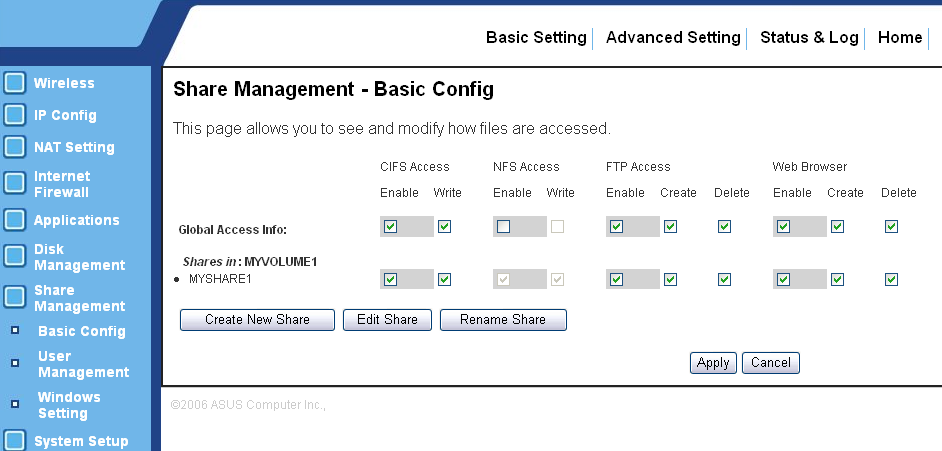Go to Advanced Setting top menu
Viewport: 942px width, 451px height.
pyautogui.click(x=673, y=37)
